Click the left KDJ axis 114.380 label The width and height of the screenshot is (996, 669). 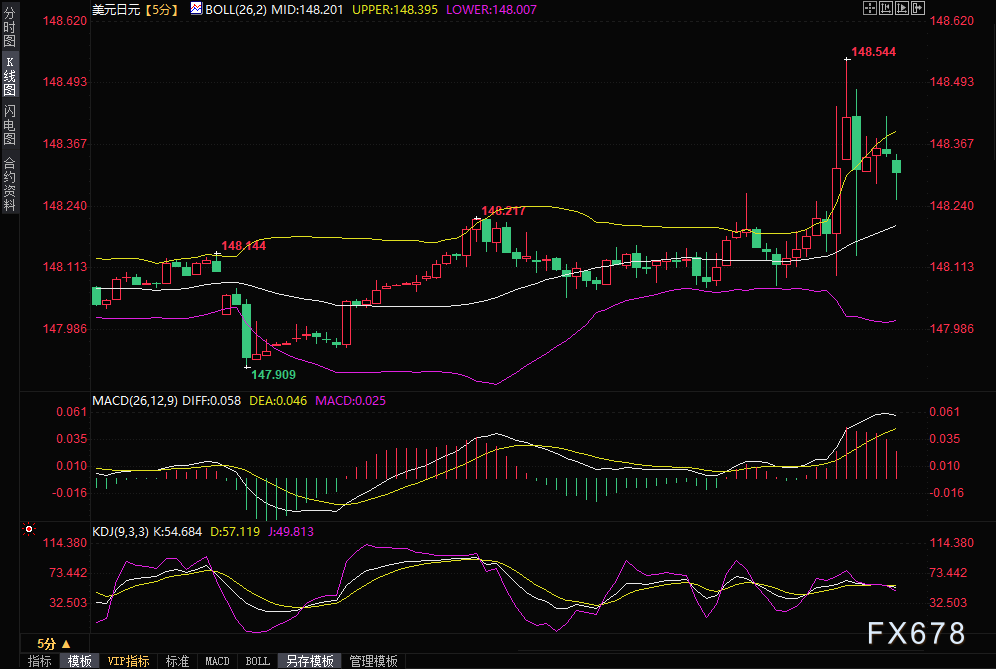click(x=65, y=543)
